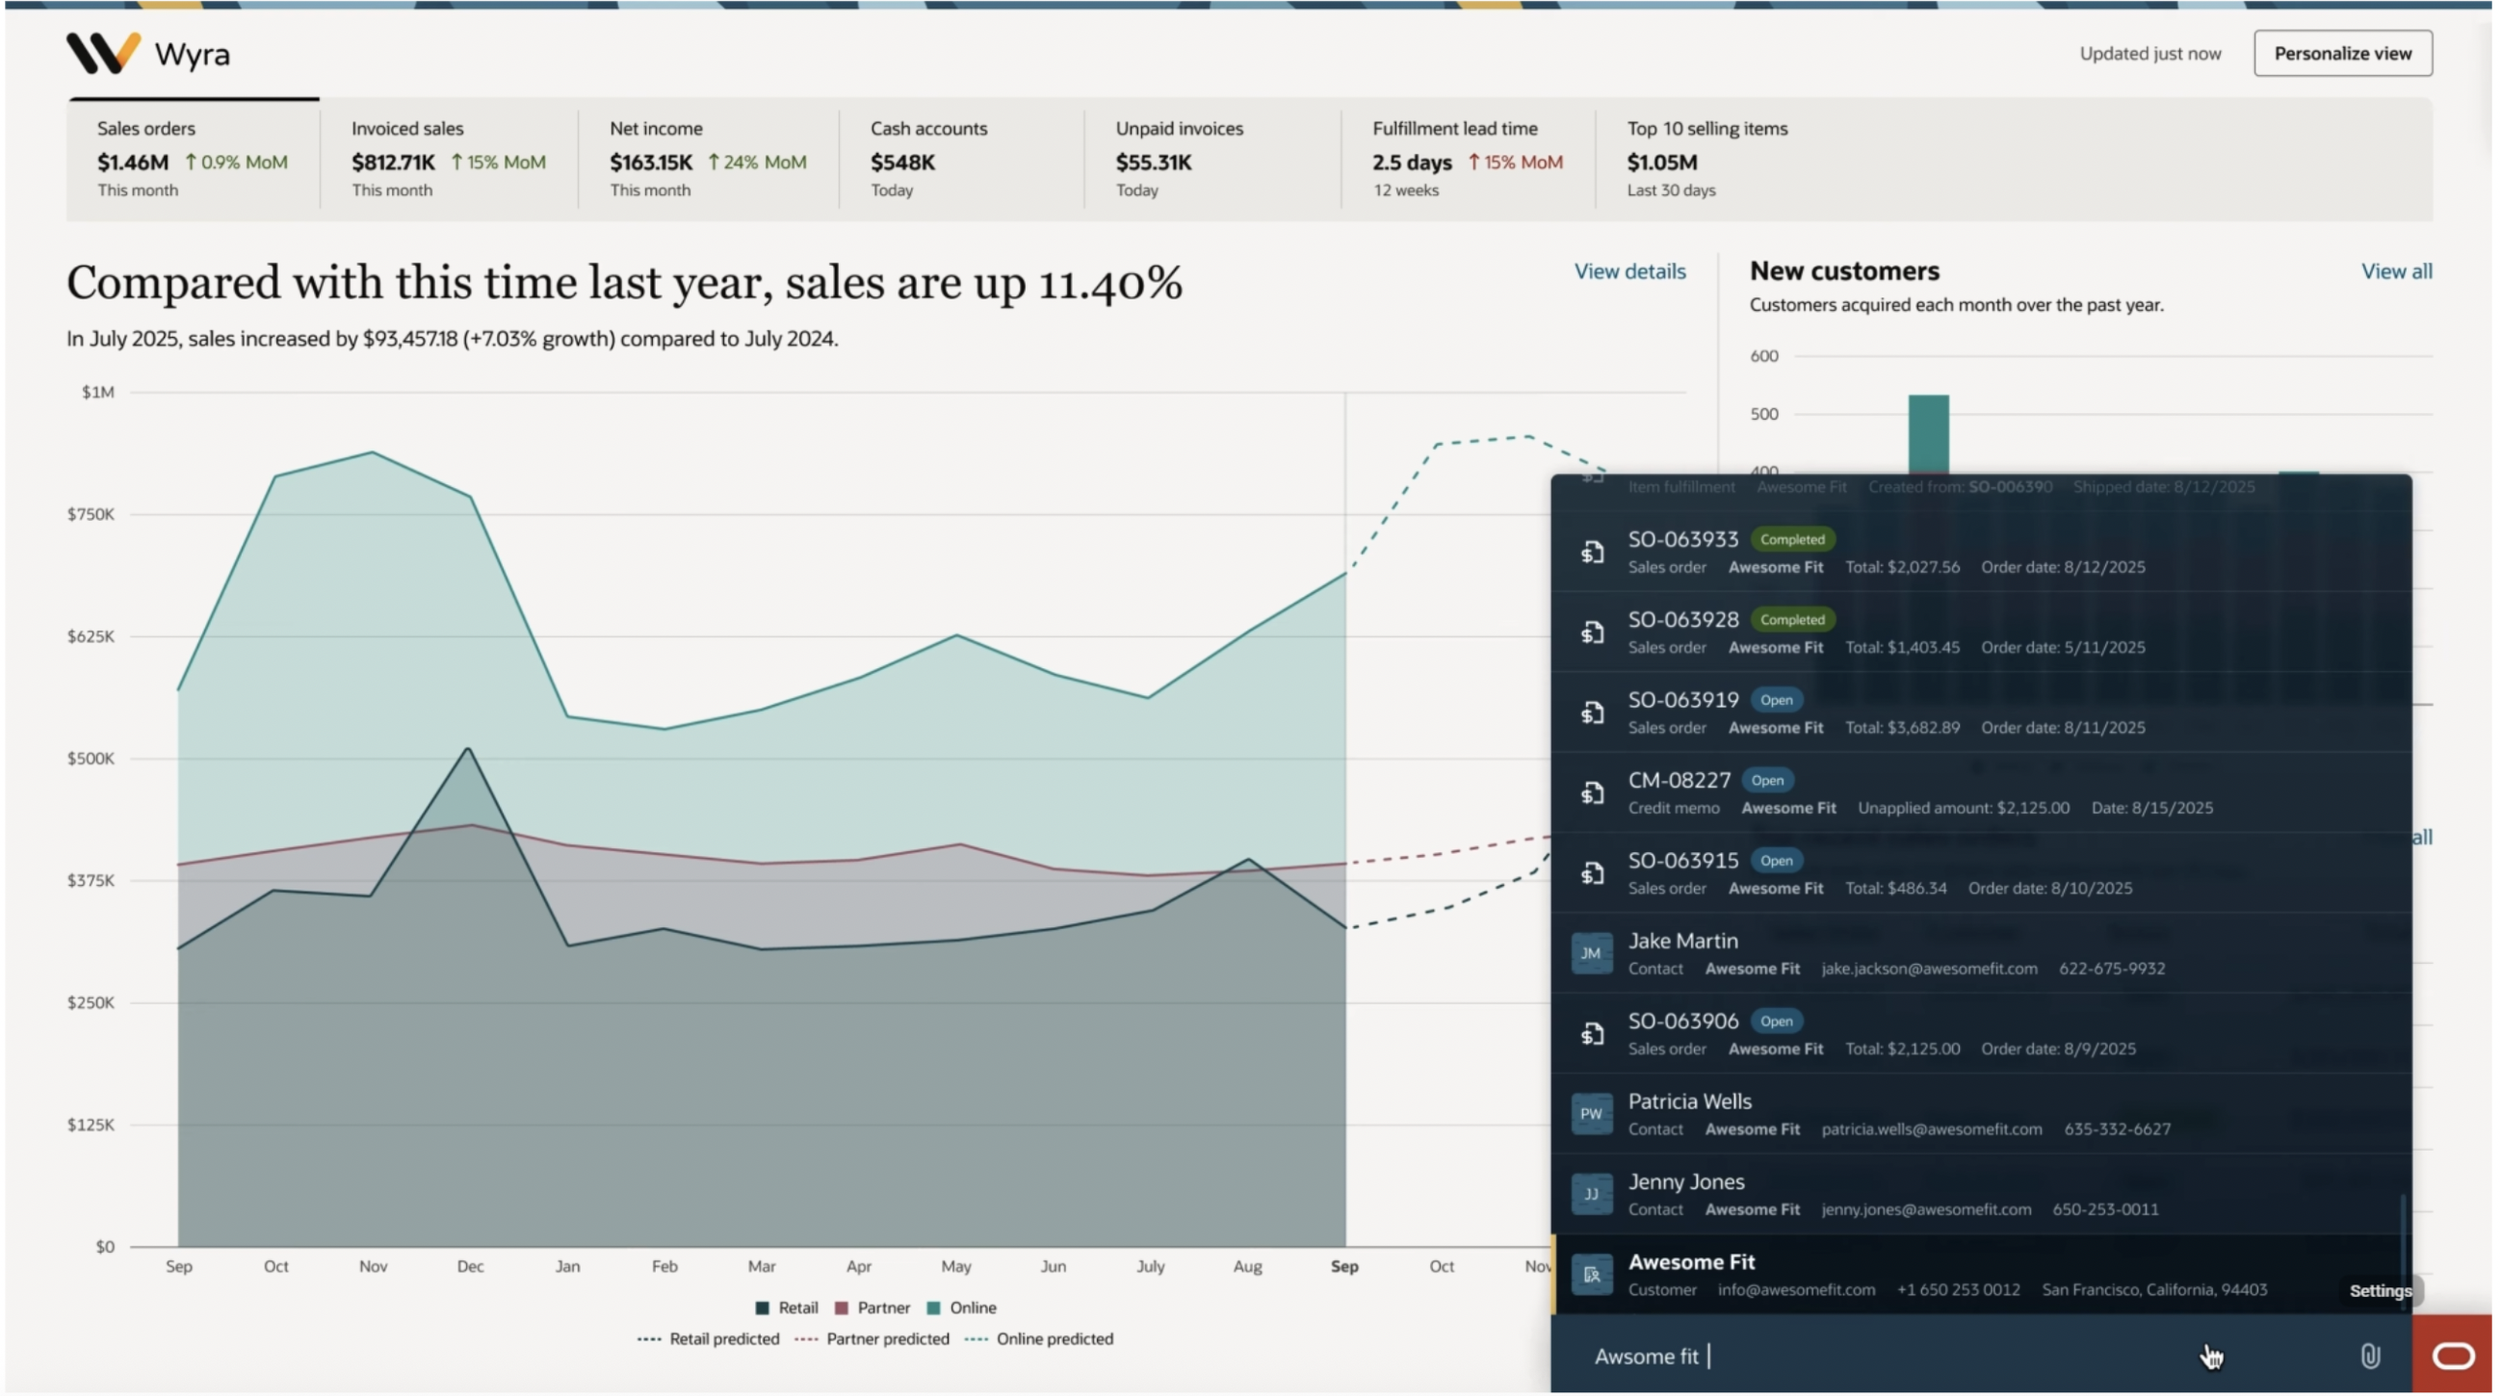Click the Jenny Jones JJ avatar
Viewport: 2500px width, 1396px height.
1591,1194
